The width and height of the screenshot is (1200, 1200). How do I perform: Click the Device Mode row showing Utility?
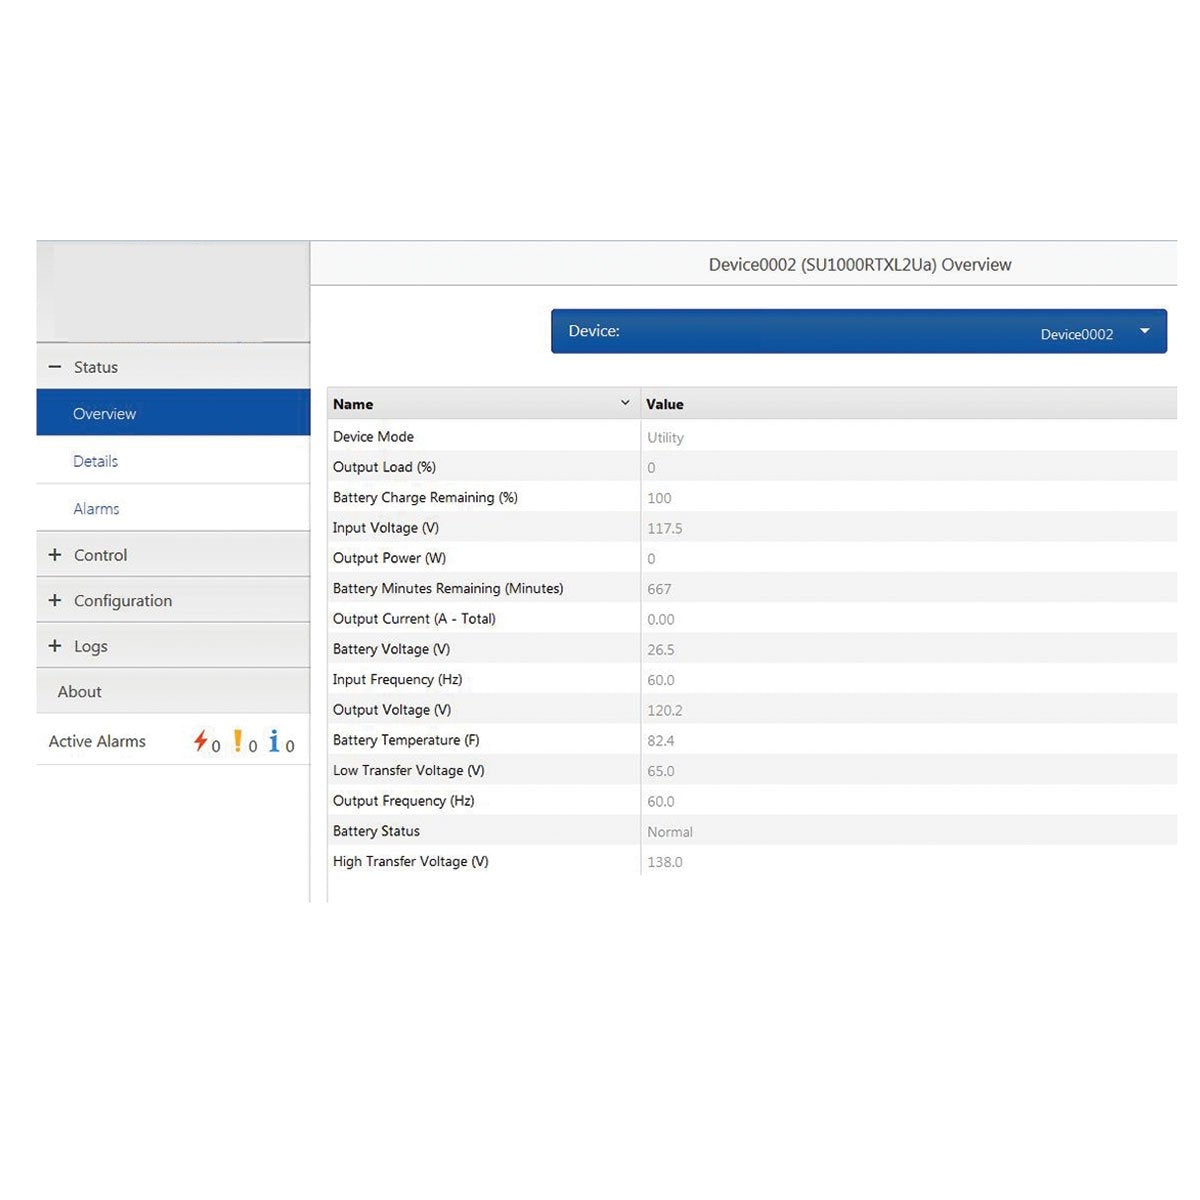(x=600, y=436)
